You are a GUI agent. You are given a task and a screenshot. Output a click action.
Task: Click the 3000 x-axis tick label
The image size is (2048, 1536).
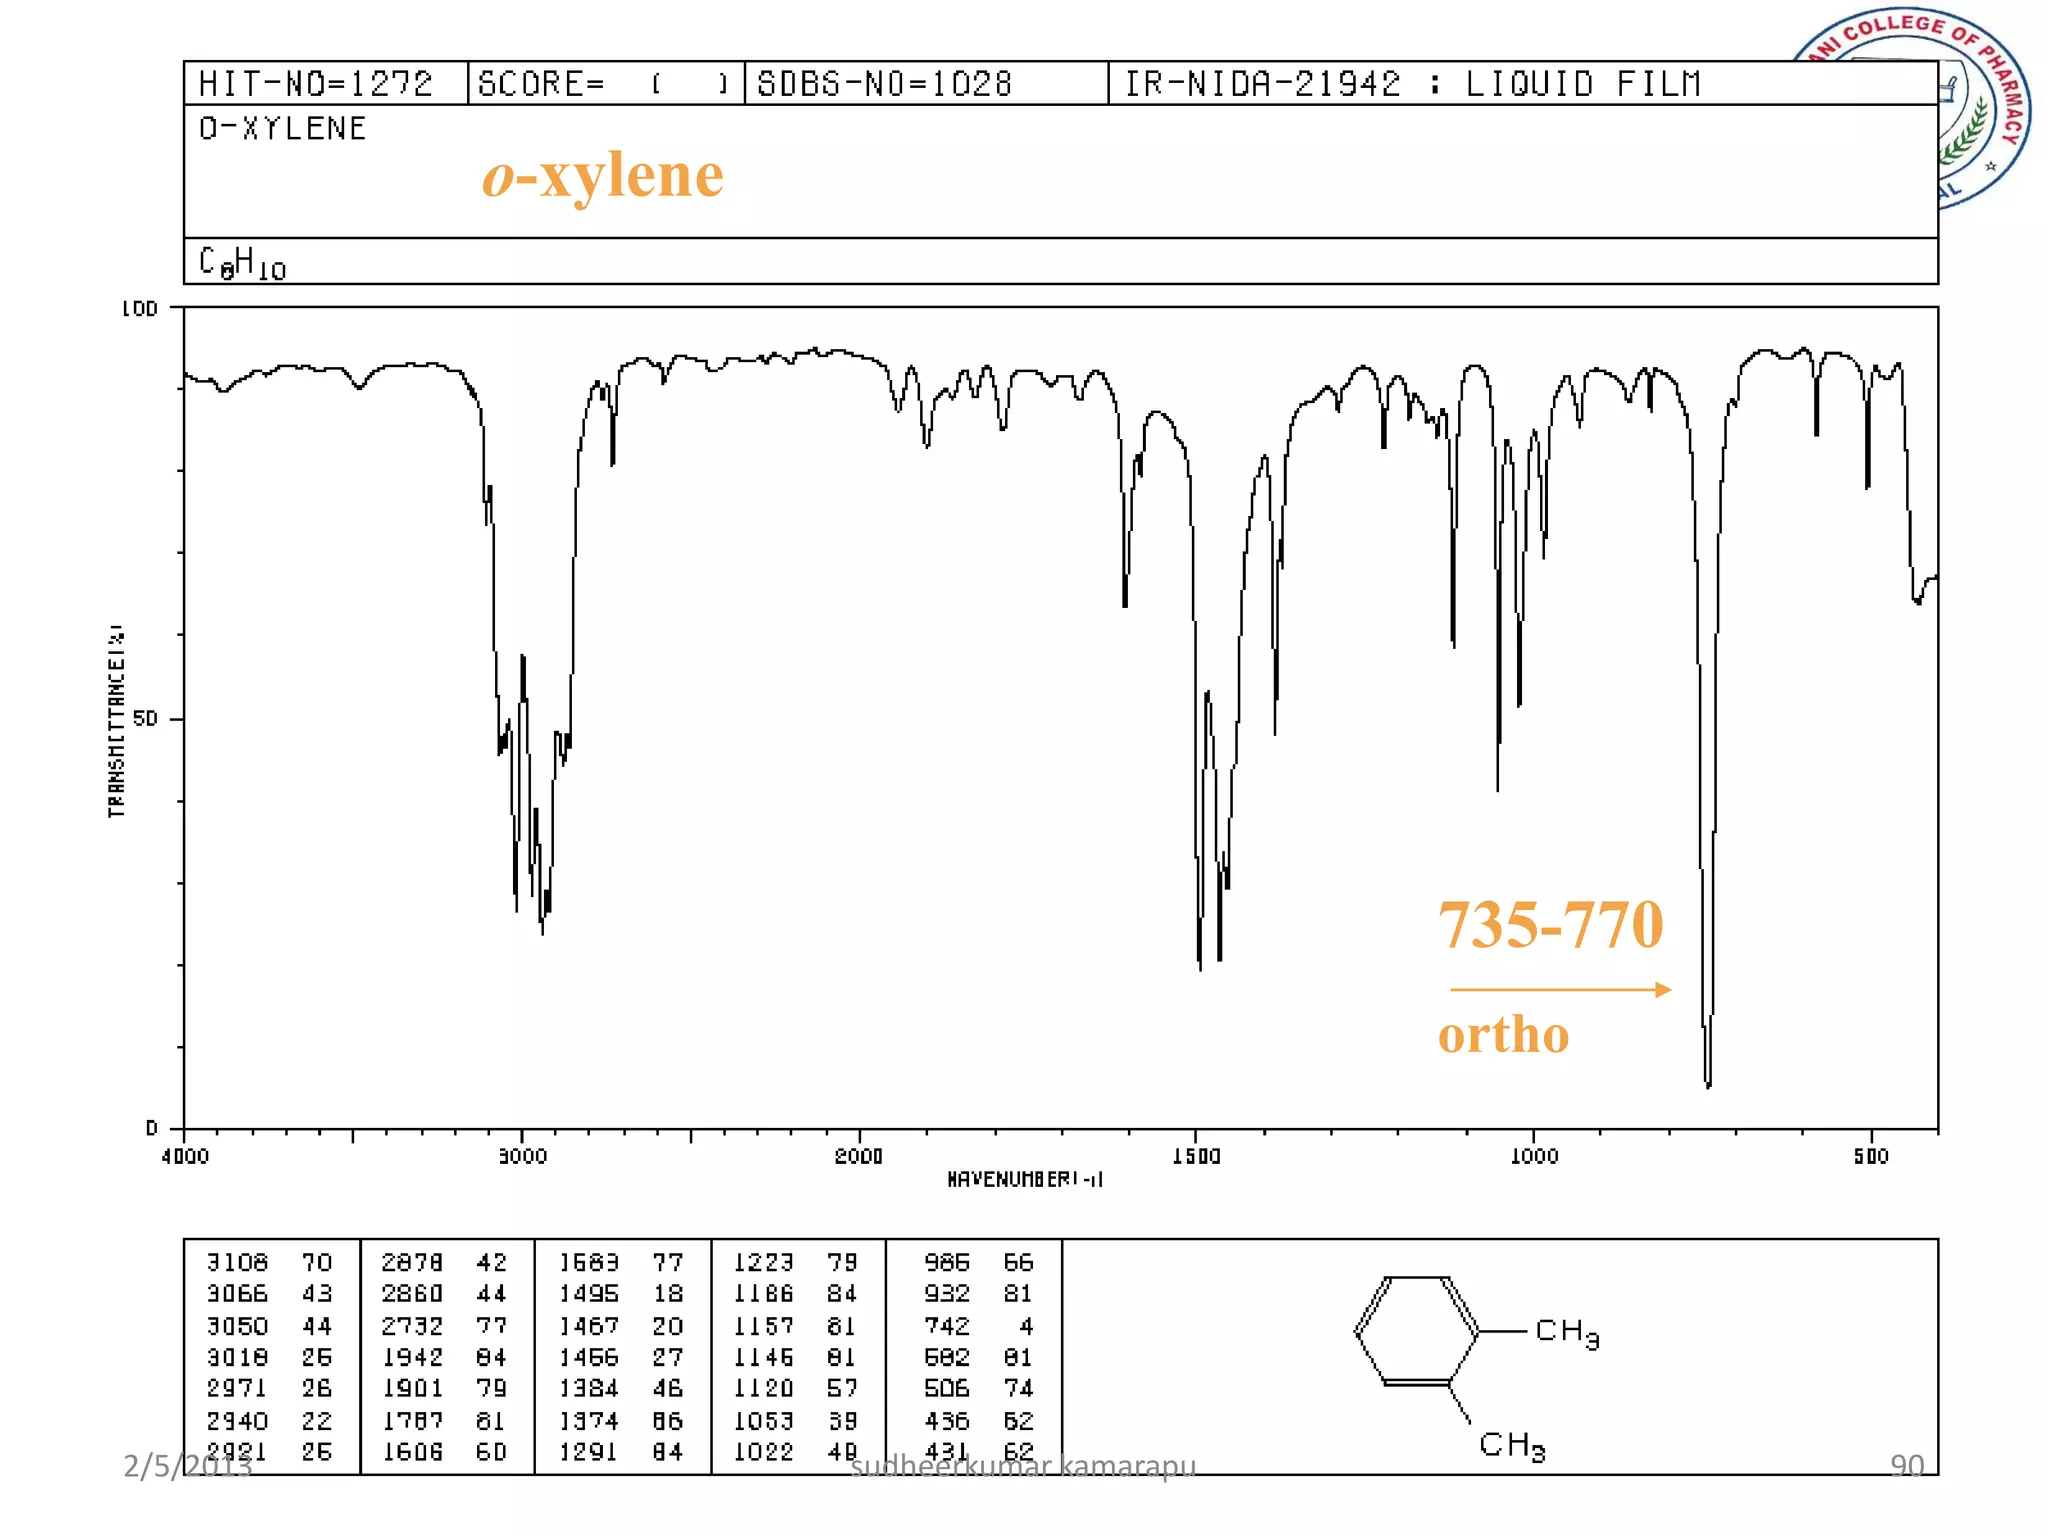tap(523, 1157)
